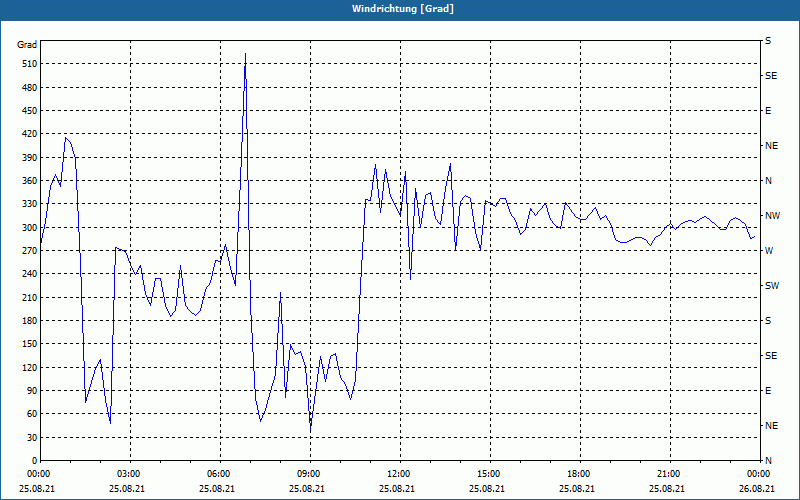800x500 pixels.
Task: Select the 25.08.21 date under 06:00
Action: tap(217, 489)
